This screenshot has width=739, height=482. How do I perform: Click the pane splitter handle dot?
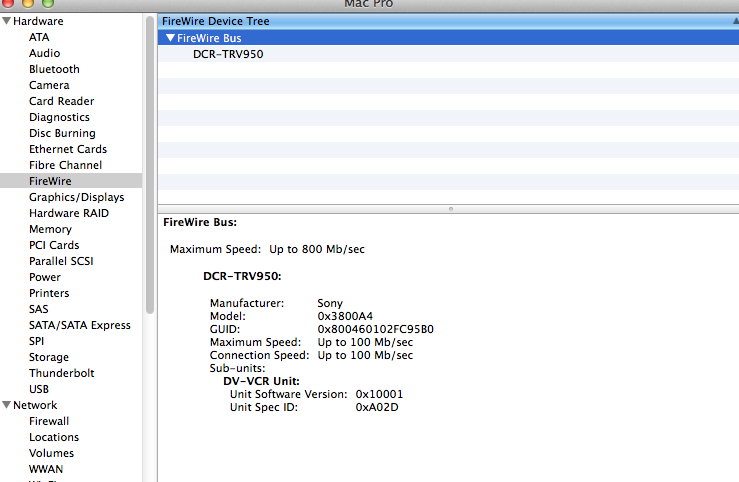(451, 209)
